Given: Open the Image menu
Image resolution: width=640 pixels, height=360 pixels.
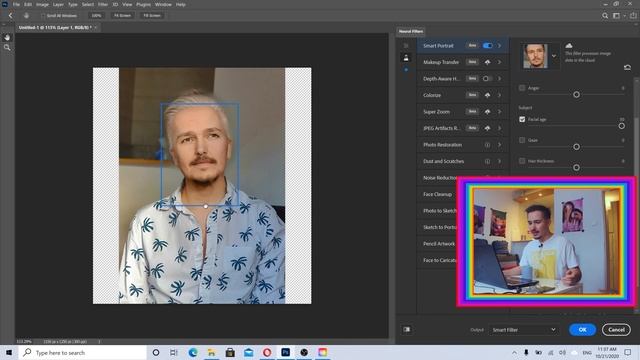Looking at the screenshot, I should coord(42,4).
